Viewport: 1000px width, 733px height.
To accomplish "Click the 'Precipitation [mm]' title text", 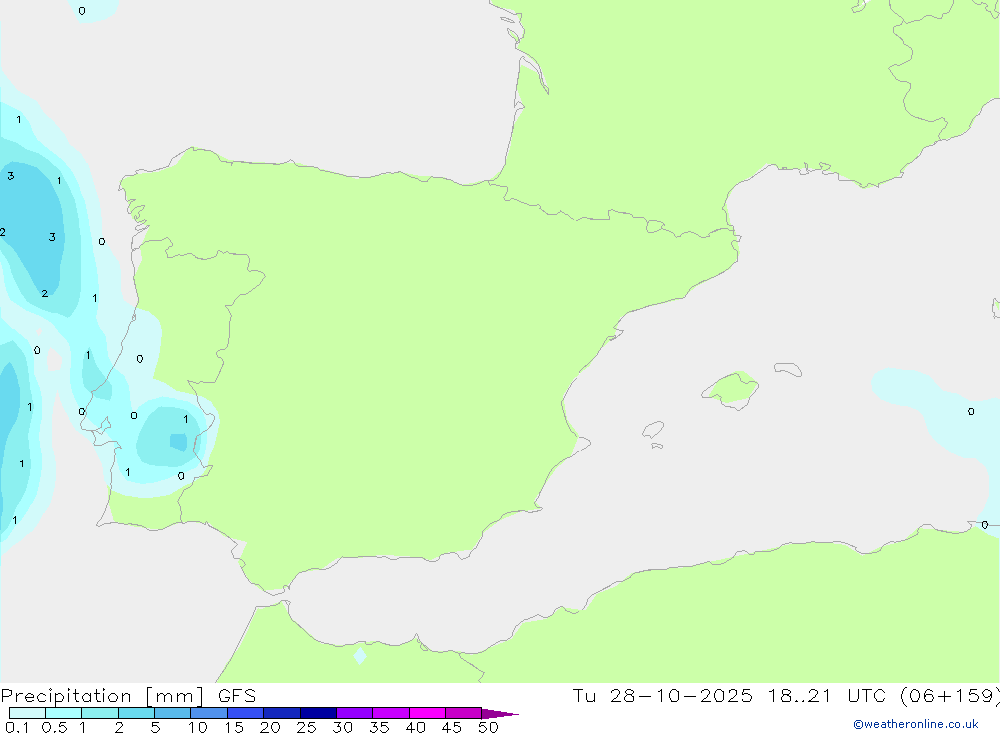I will (102, 696).
